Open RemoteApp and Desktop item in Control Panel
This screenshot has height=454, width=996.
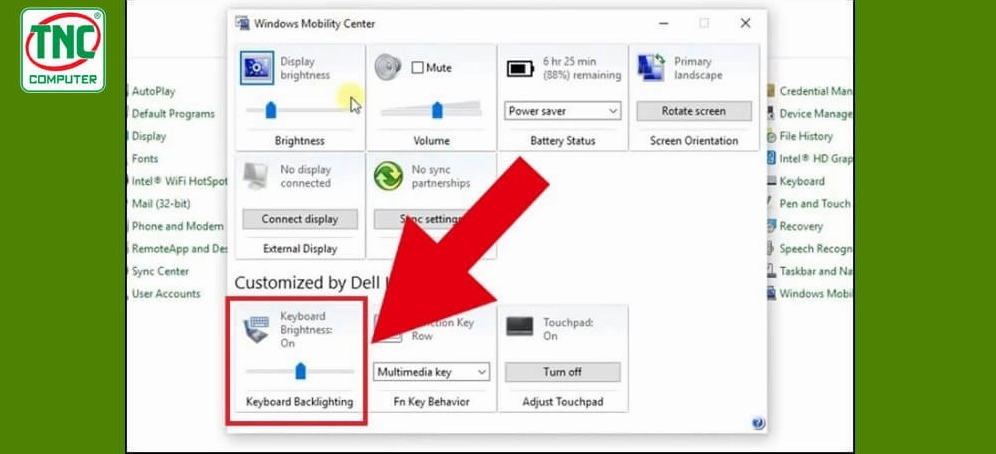[179, 249]
